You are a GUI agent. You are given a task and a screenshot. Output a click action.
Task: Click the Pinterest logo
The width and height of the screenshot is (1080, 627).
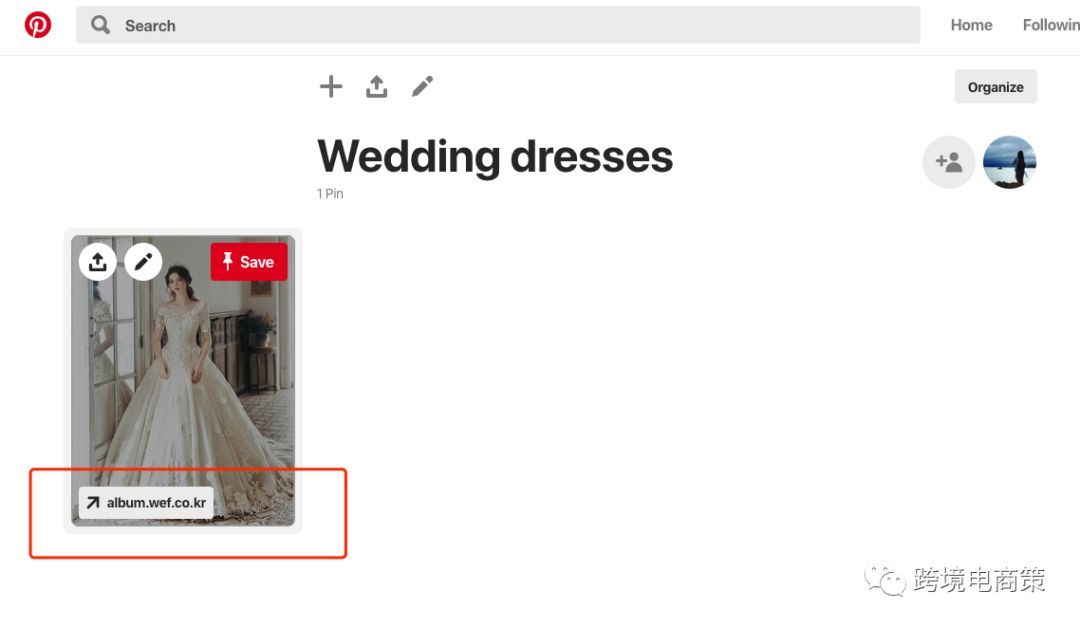tap(38, 25)
